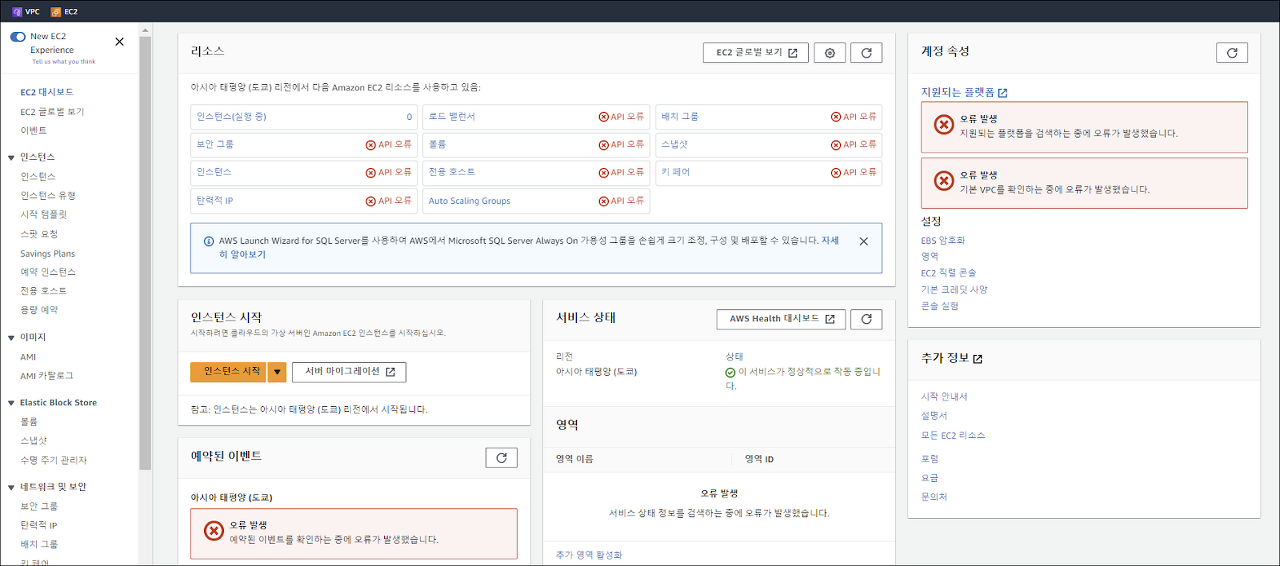Open EC2 대시보드 in sidebar

pyautogui.click(x=47, y=92)
